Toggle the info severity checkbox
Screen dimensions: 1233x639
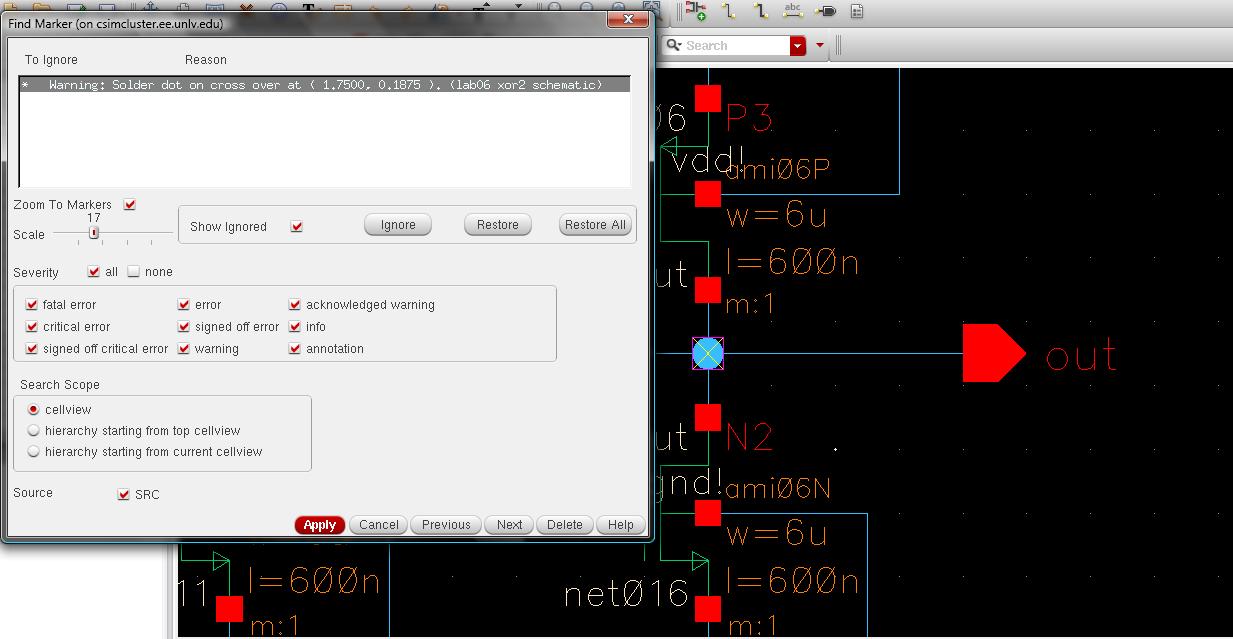[295, 326]
